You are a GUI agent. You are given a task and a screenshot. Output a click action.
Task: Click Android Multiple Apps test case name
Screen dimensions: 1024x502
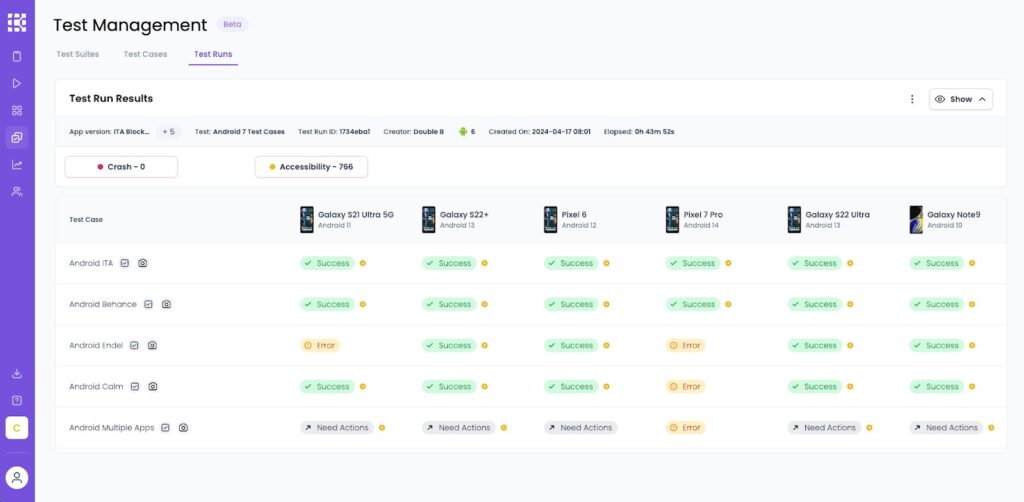[112, 428]
